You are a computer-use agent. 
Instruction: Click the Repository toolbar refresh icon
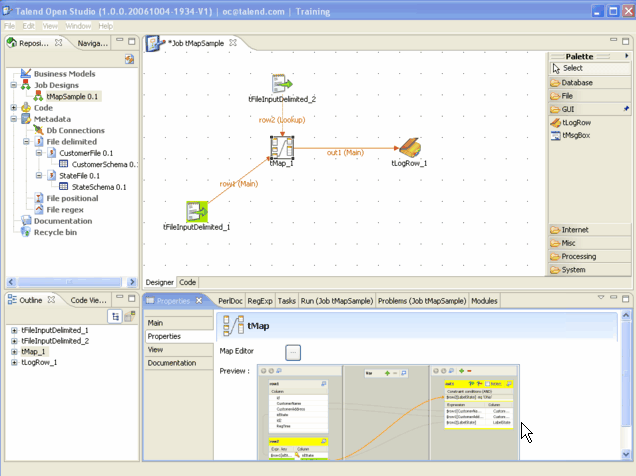(x=129, y=60)
